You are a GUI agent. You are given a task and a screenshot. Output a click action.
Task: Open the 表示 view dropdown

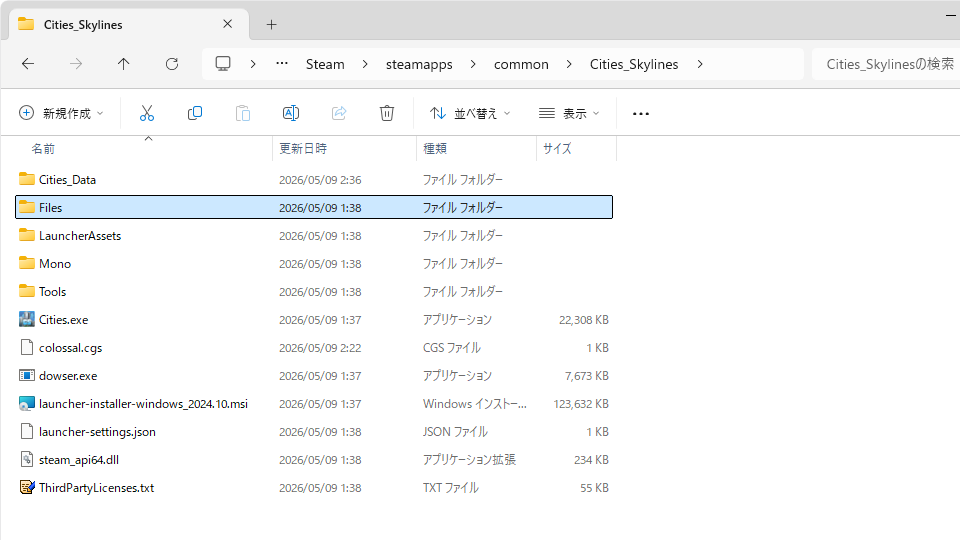569,113
